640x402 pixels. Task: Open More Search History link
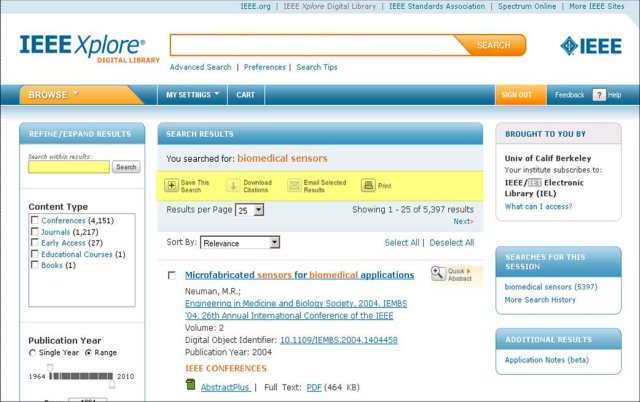point(540,300)
